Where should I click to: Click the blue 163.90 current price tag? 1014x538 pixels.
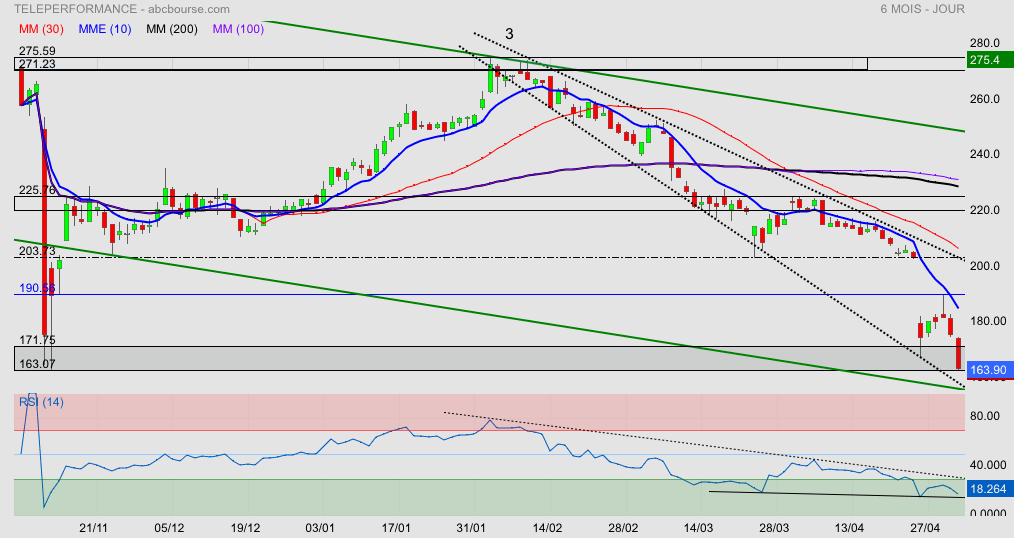tap(989, 370)
